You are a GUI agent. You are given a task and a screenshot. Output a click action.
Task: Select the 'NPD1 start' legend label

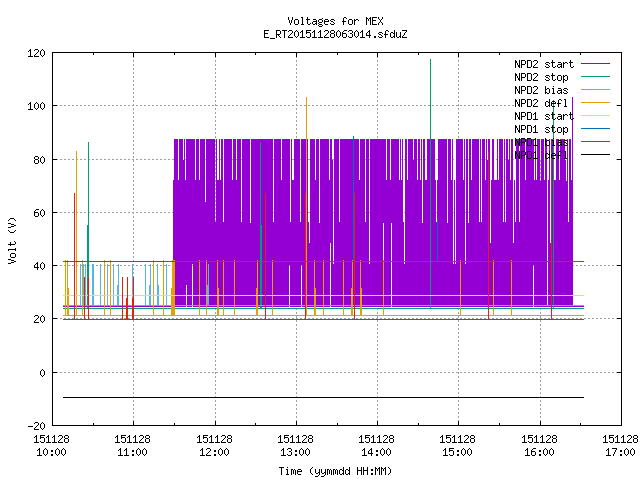(x=544, y=116)
